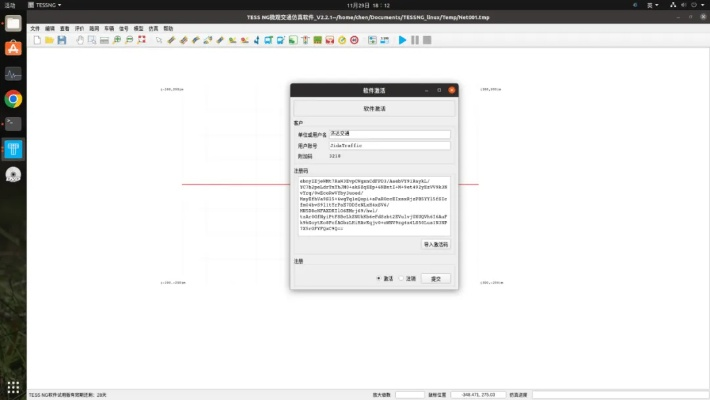
Task: Click the red fit-to-view arrows icon
Action: click(x=141, y=40)
